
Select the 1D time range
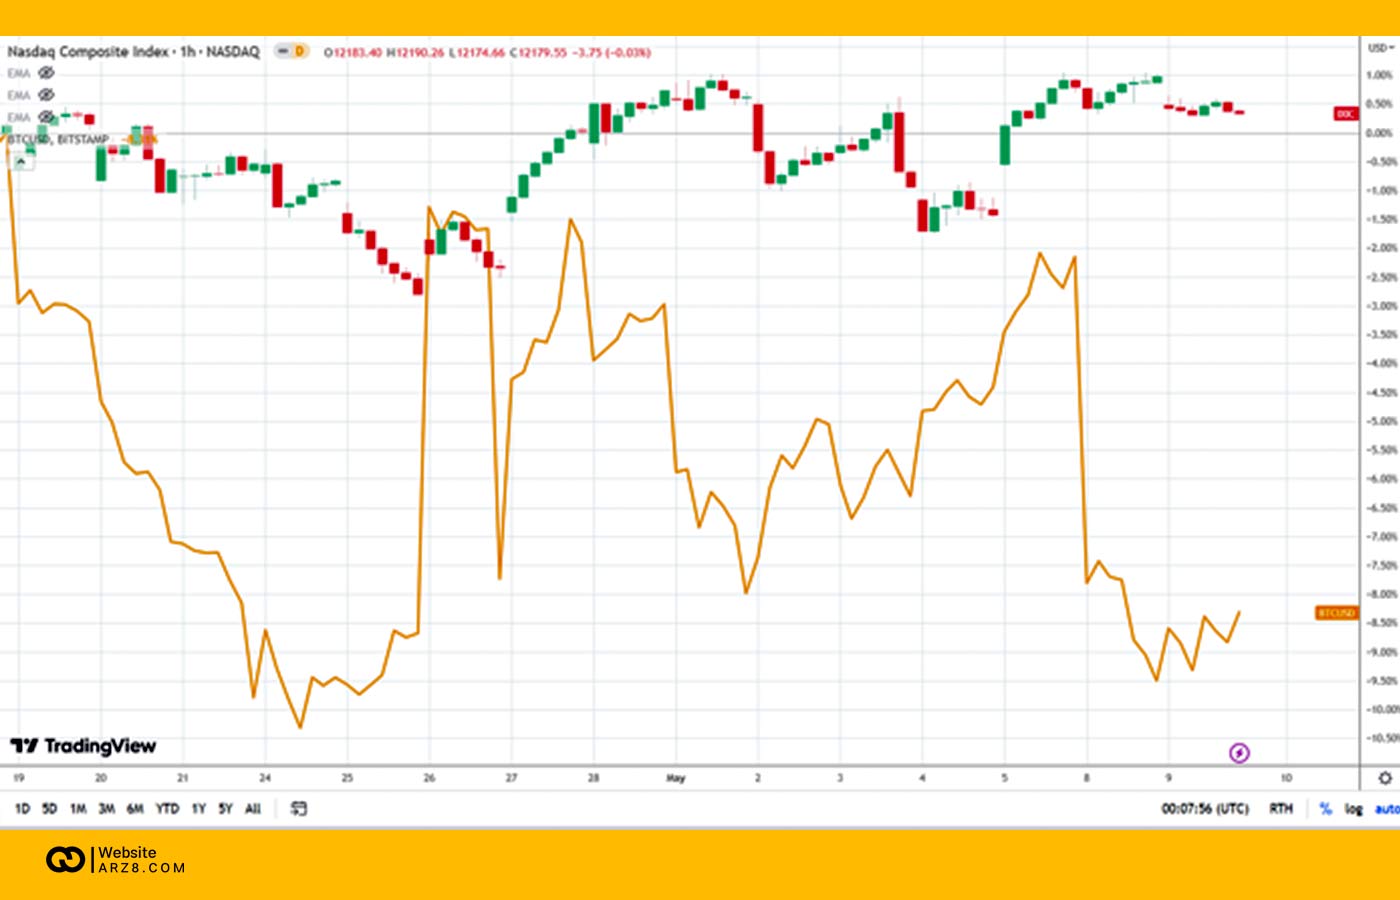coord(22,808)
